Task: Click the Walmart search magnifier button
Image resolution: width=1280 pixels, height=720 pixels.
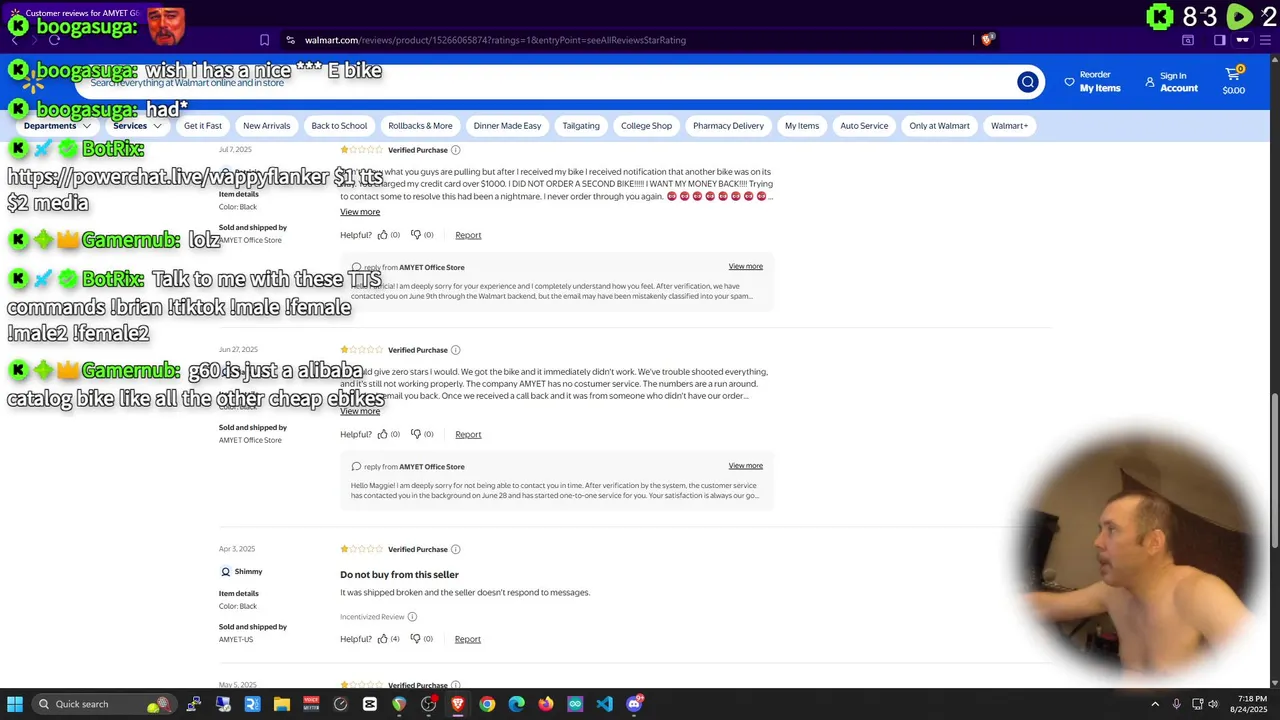Action: tap(1027, 82)
